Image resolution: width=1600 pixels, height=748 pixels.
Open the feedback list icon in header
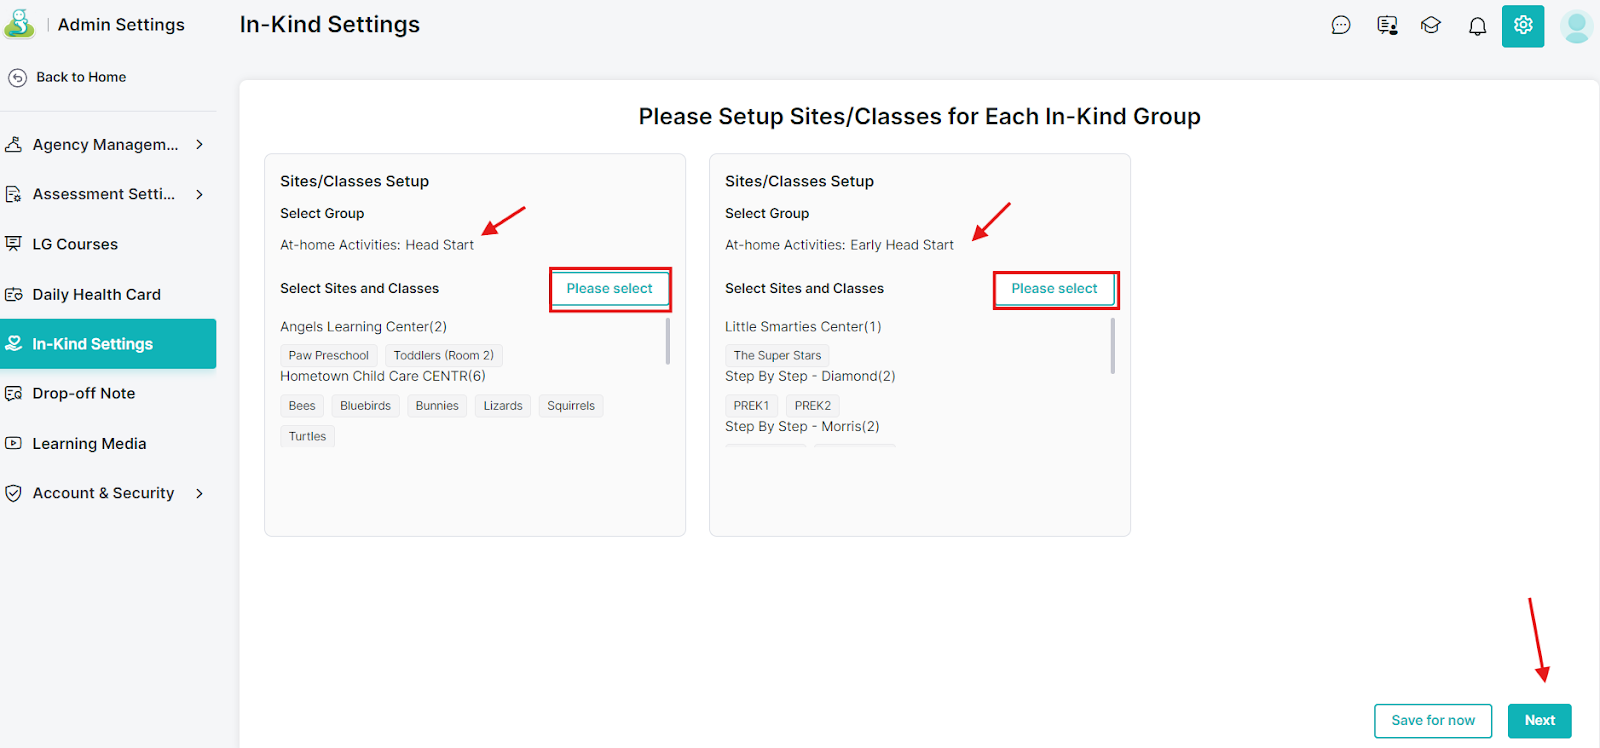[1387, 25]
